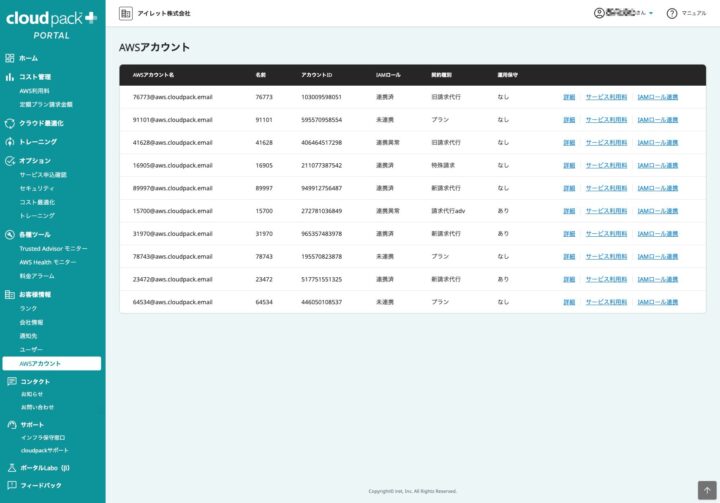Open cloudpackサポート in sidebar

pos(45,451)
